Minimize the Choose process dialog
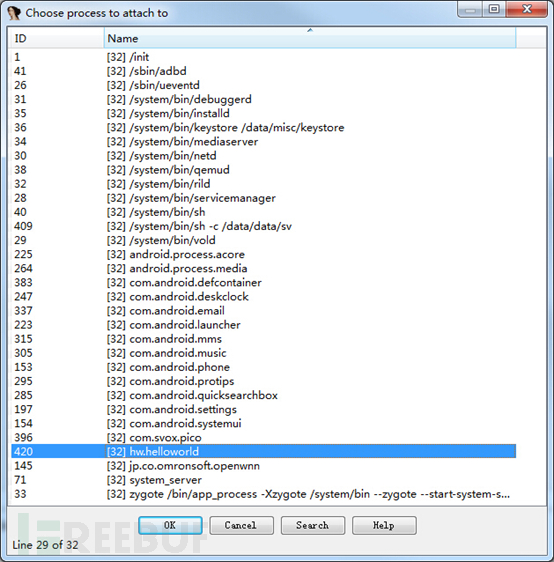 pyautogui.click(x=470, y=9)
